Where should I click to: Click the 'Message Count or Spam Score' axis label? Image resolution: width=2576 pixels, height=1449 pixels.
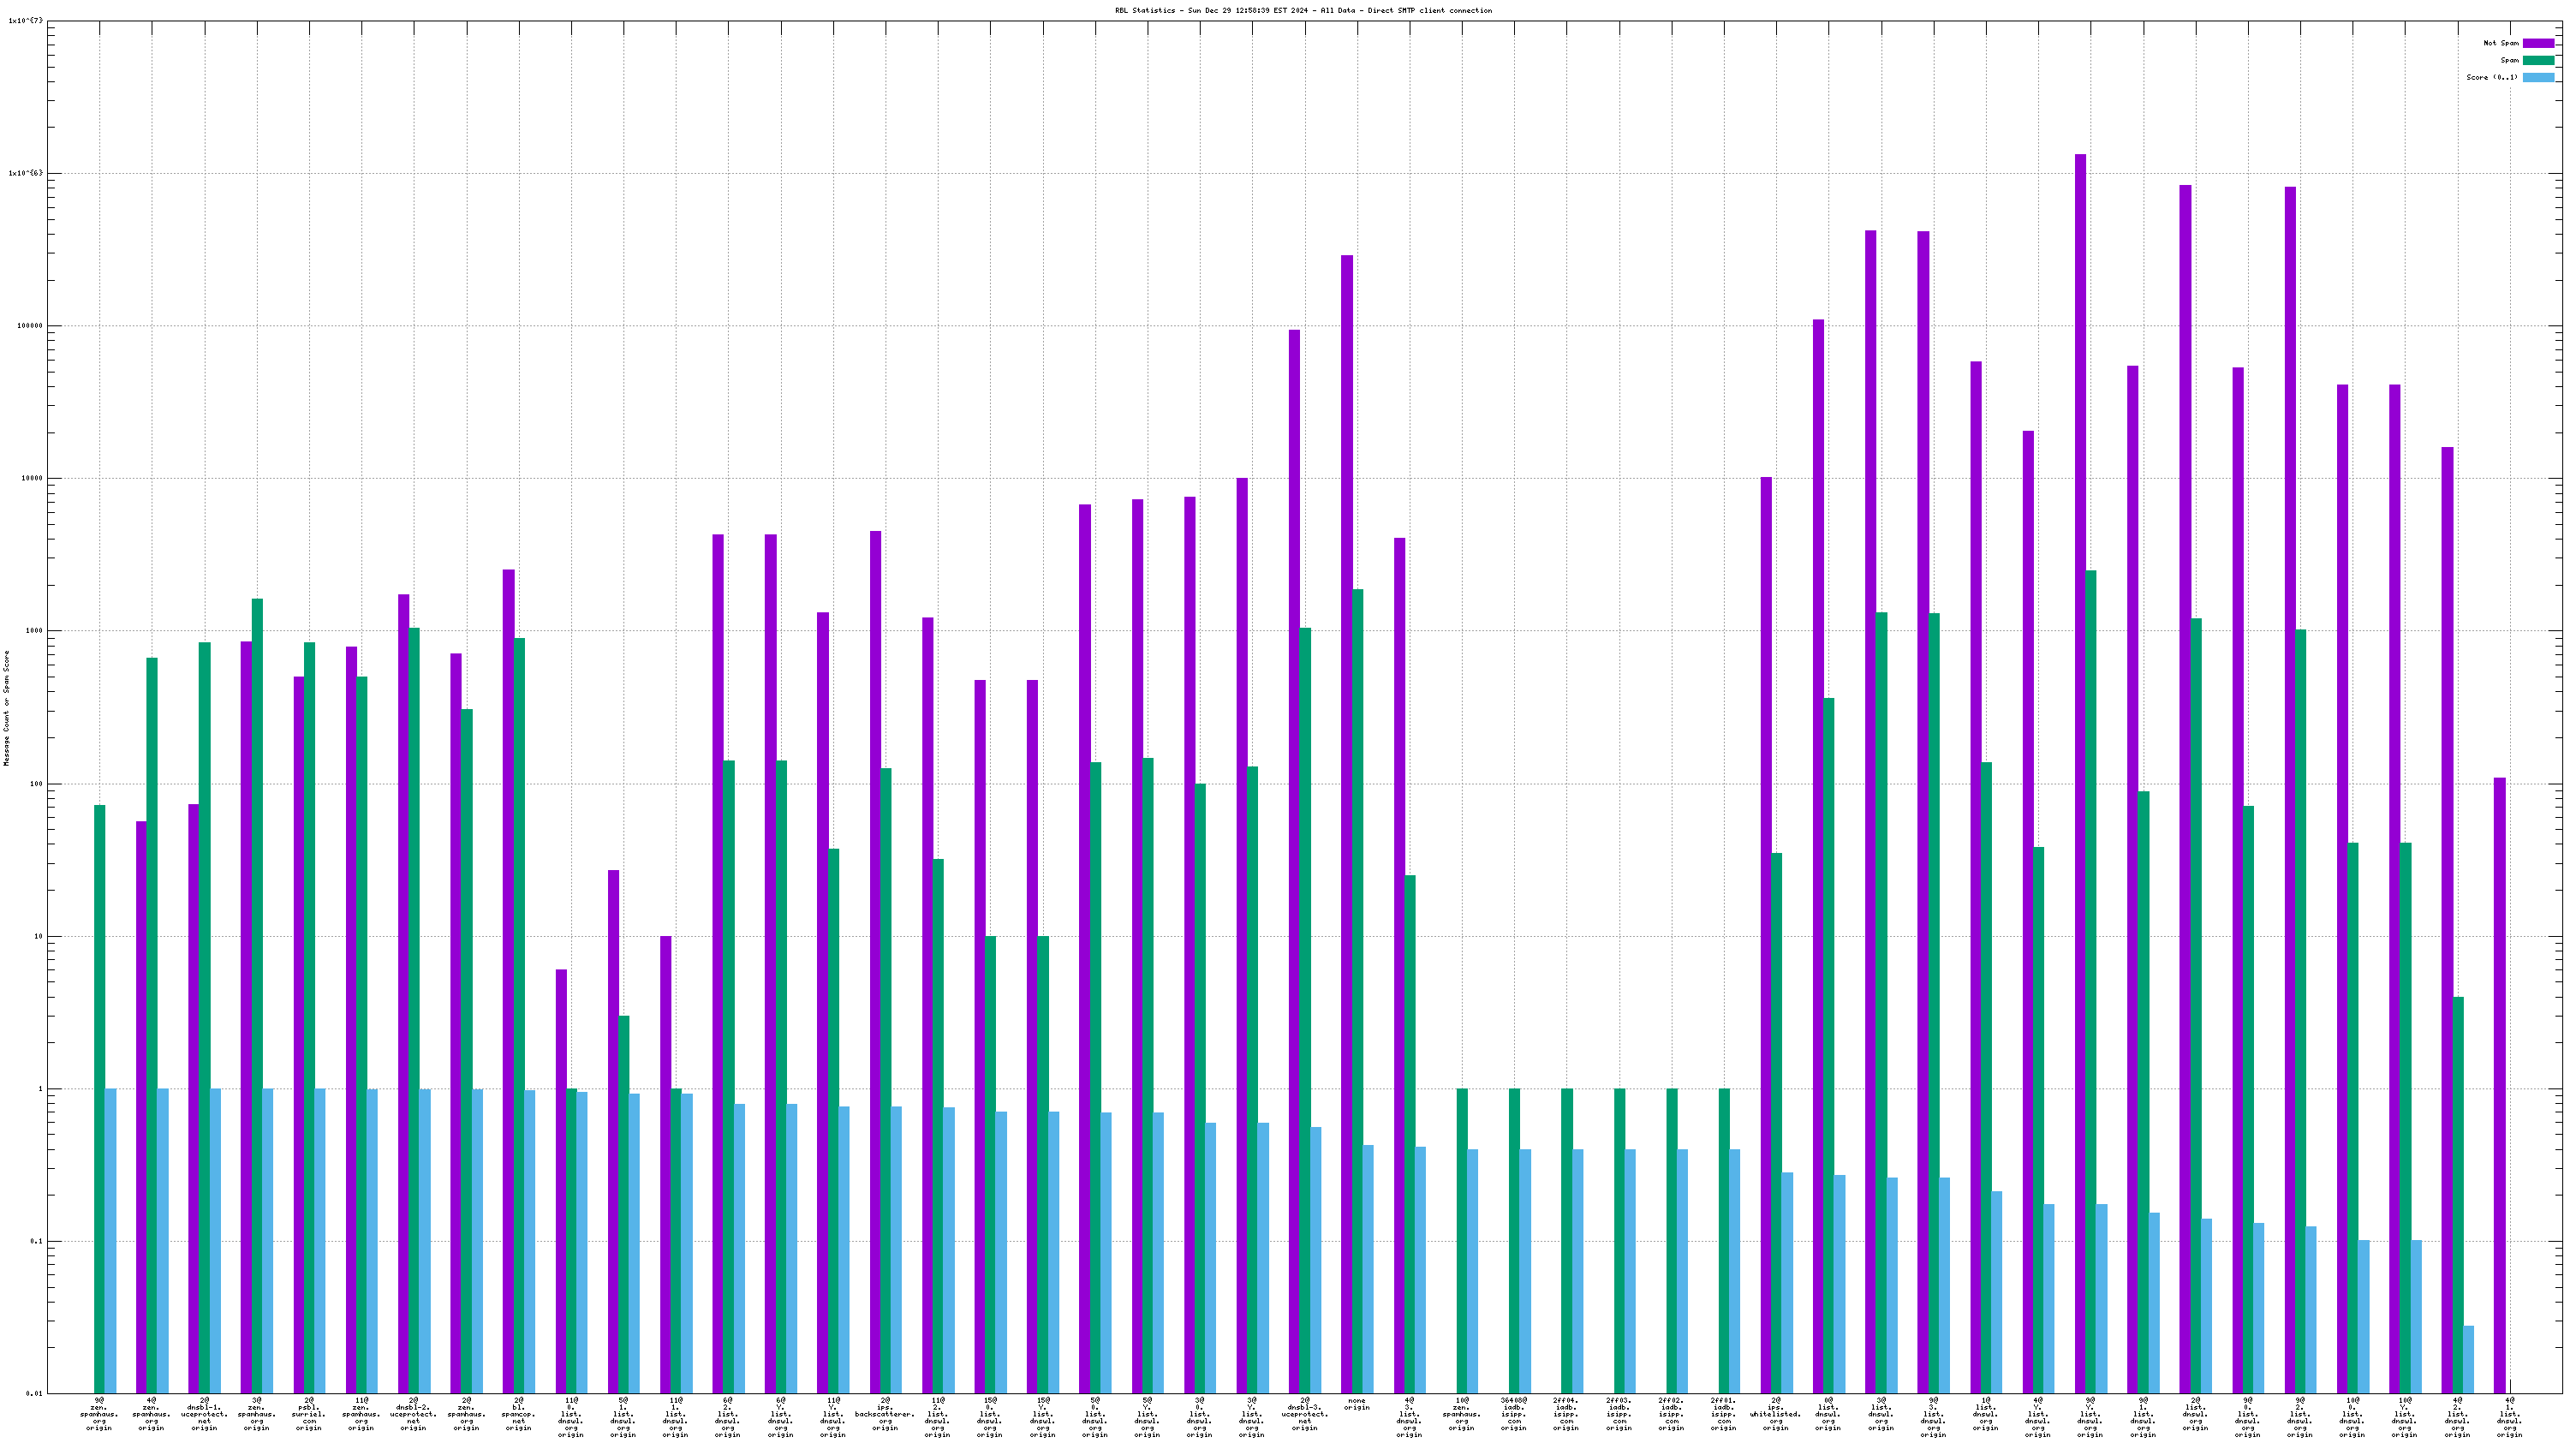coord(6,707)
